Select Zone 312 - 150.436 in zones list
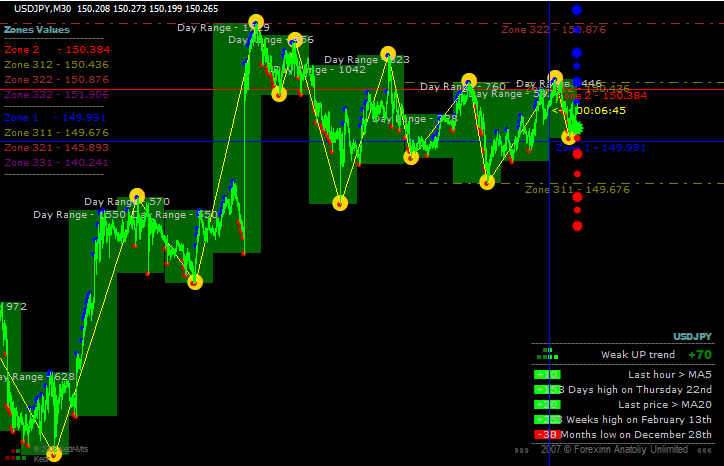This screenshot has height=466, width=724. pos(56,64)
